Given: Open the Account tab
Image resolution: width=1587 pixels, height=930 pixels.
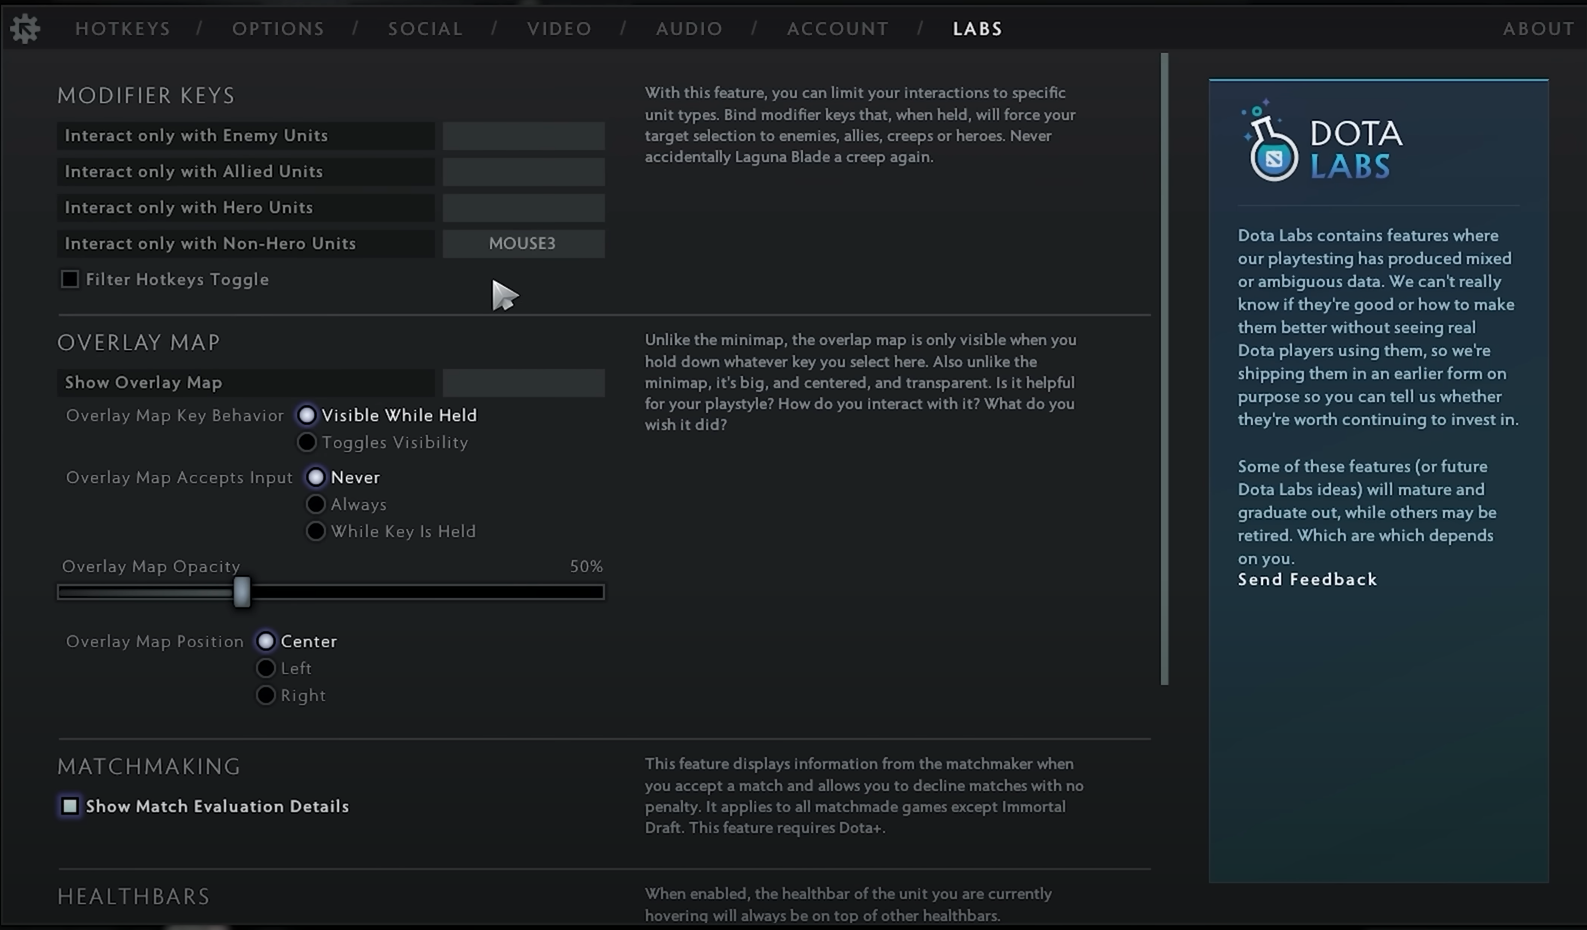Looking at the screenshot, I should [x=837, y=29].
